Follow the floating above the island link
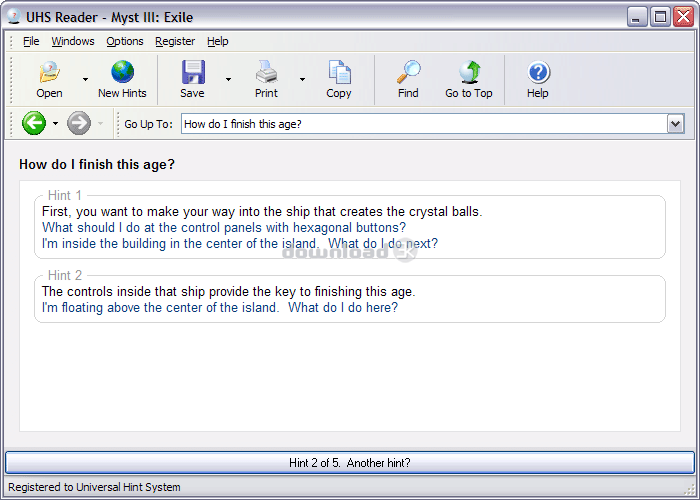 (x=219, y=307)
